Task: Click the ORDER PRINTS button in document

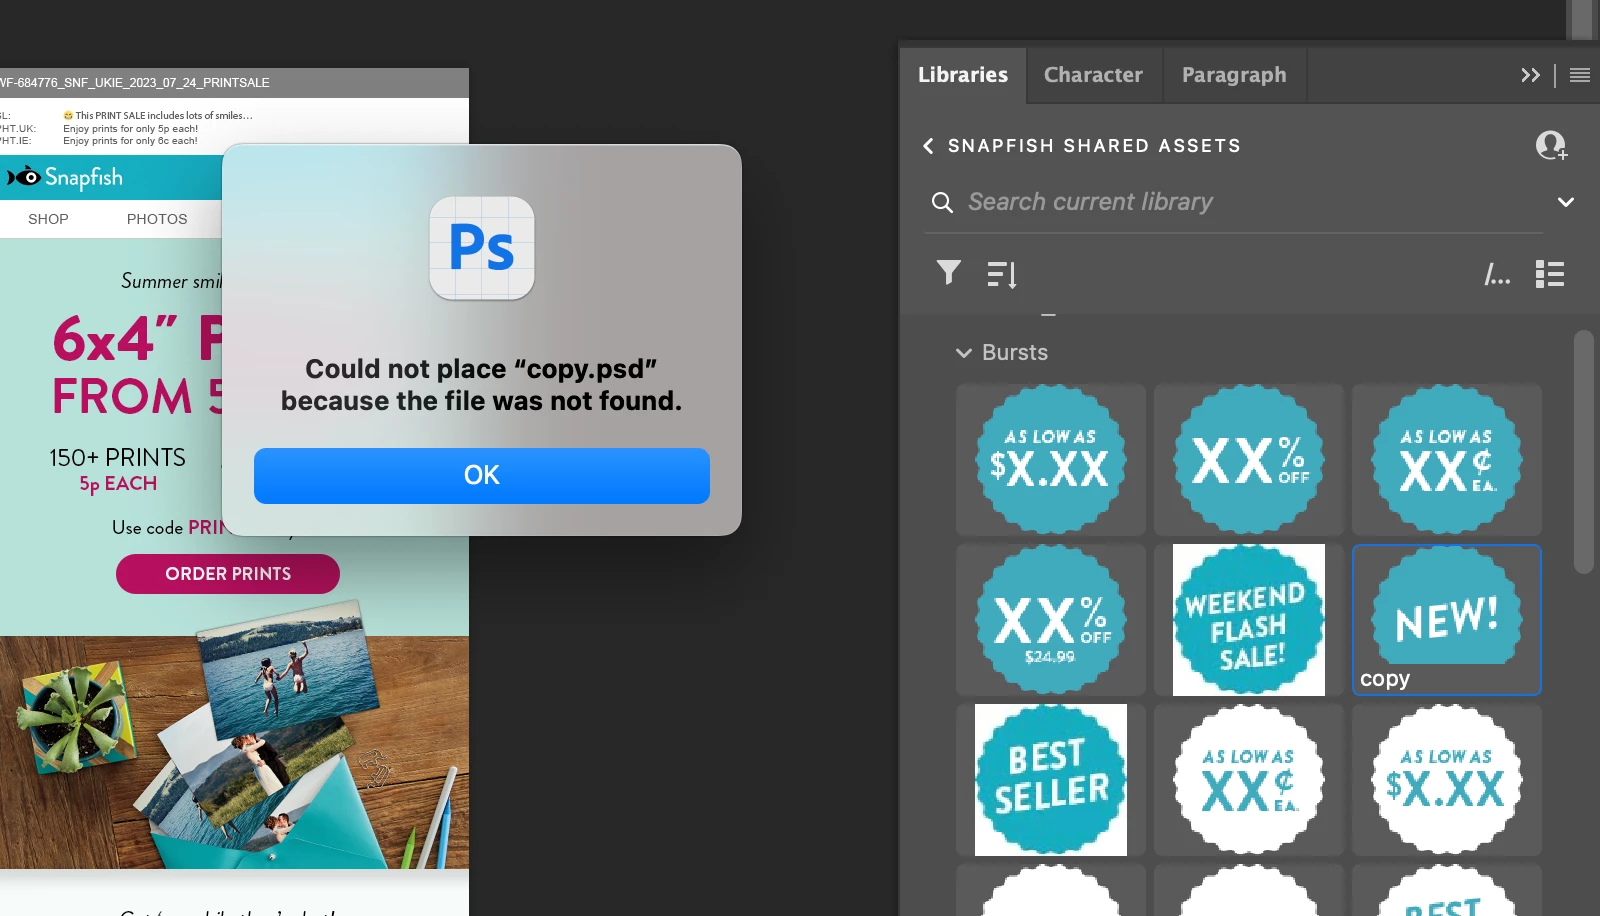Action: (x=228, y=574)
